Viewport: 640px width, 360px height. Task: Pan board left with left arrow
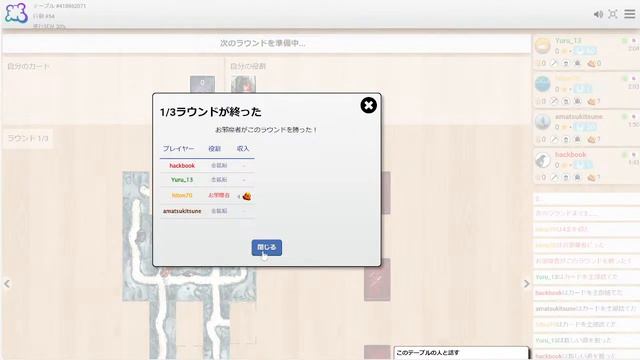pos(7,284)
